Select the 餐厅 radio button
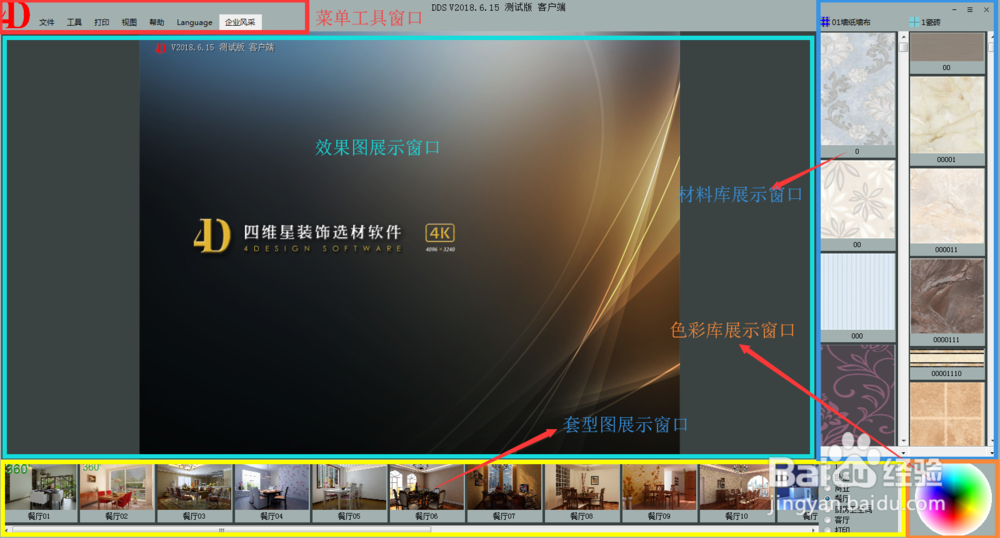This screenshot has height=538, width=1000. (828, 498)
